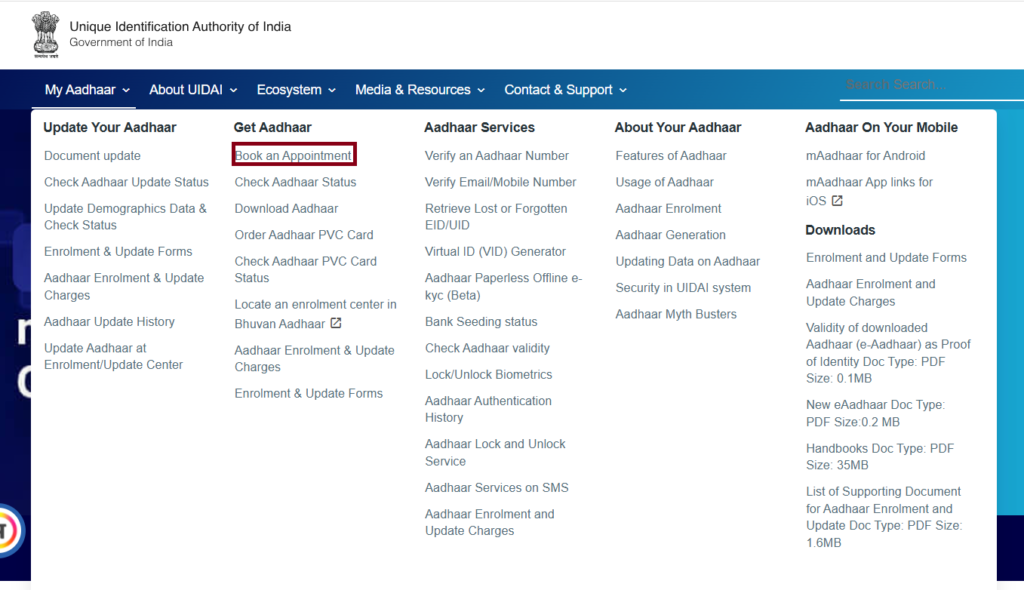Select the Lock/Unlock Biometrics link
Viewport: 1024px width, 590px height.
point(488,374)
